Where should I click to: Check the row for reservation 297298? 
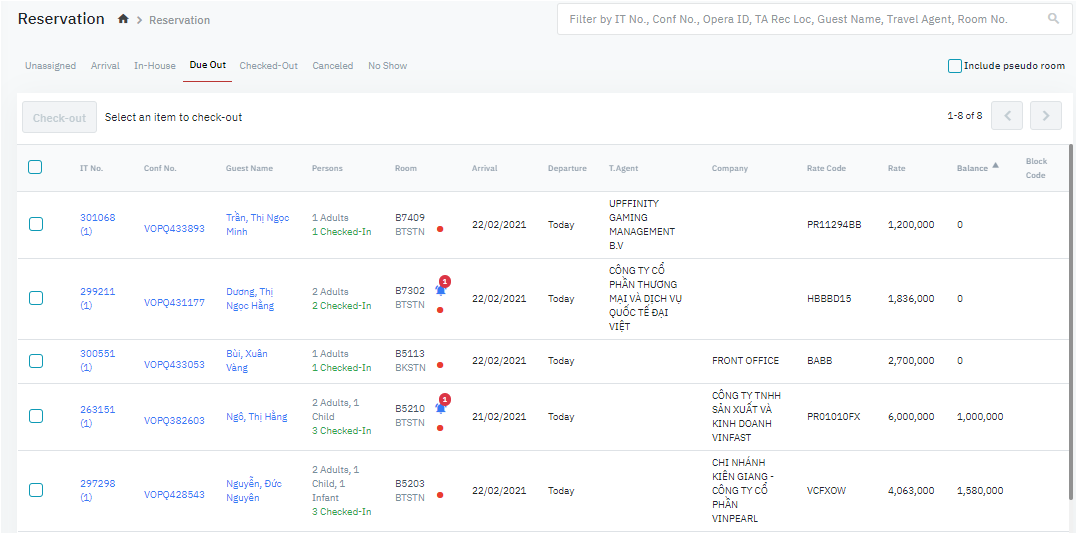tap(36, 491)
